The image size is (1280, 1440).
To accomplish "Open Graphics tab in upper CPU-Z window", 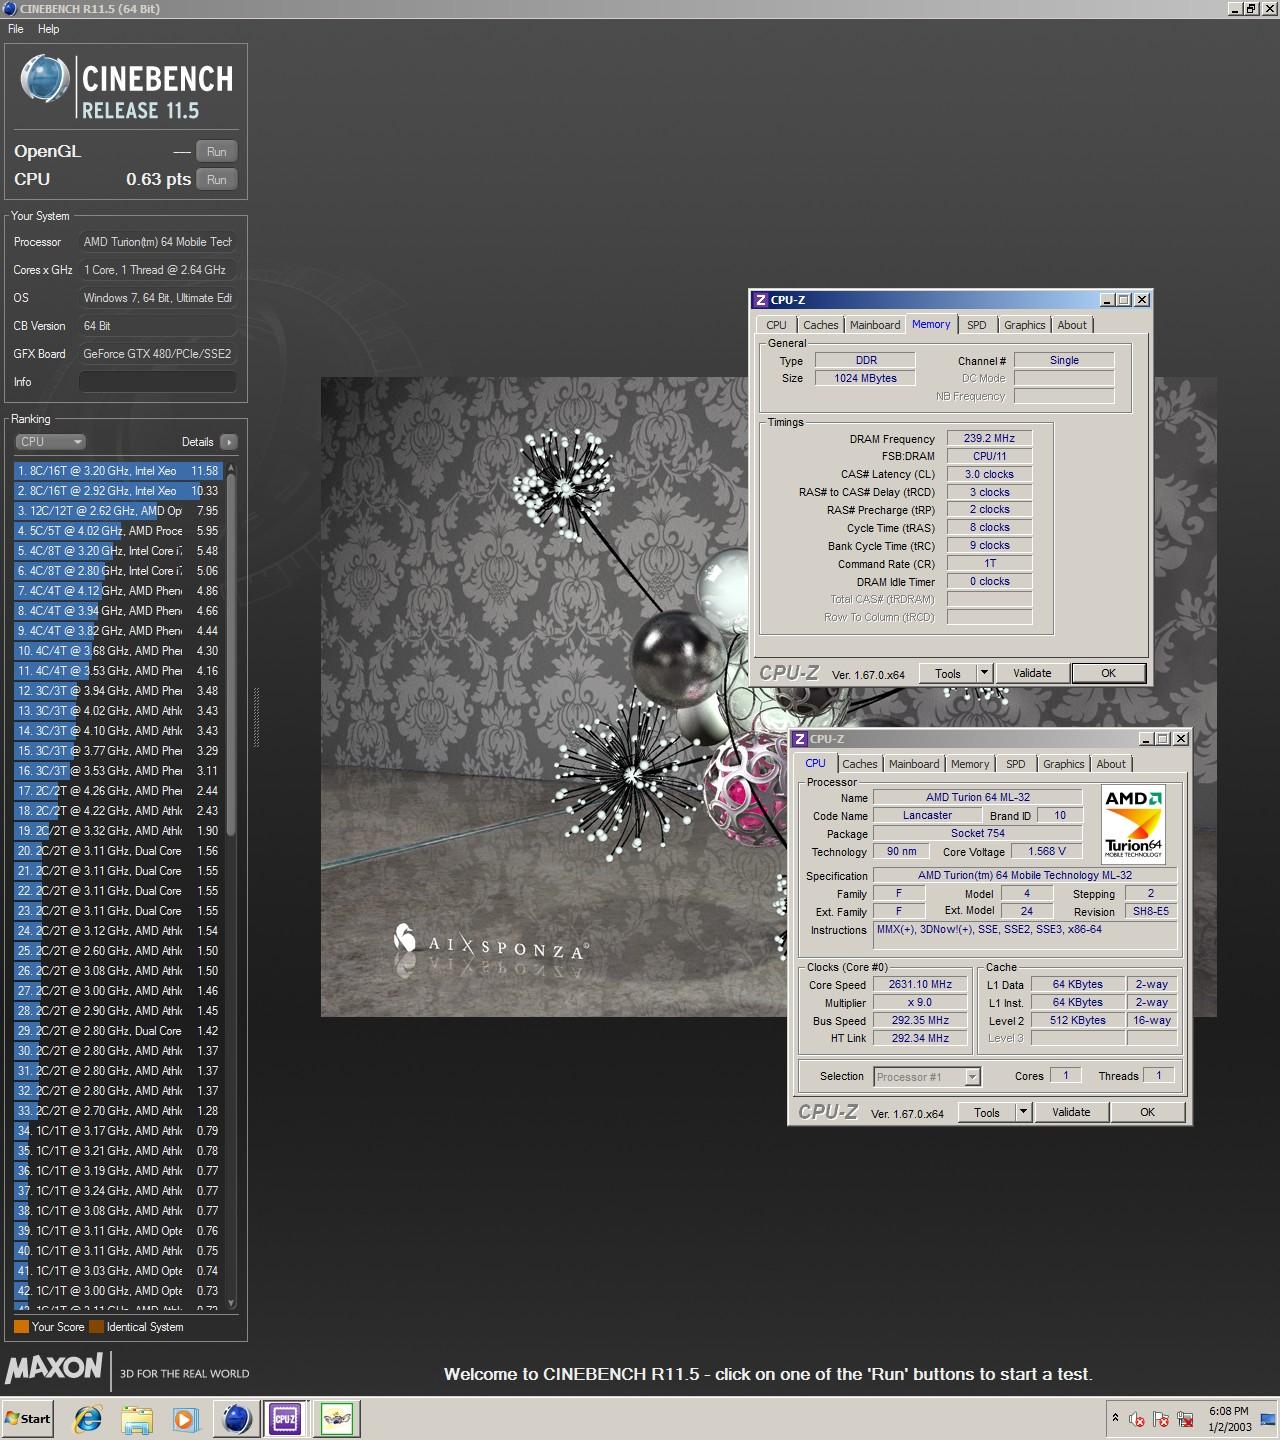I will click(x=1025, y=325).
